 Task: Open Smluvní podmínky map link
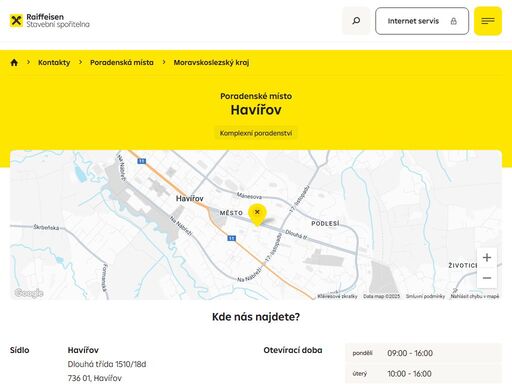425,296
